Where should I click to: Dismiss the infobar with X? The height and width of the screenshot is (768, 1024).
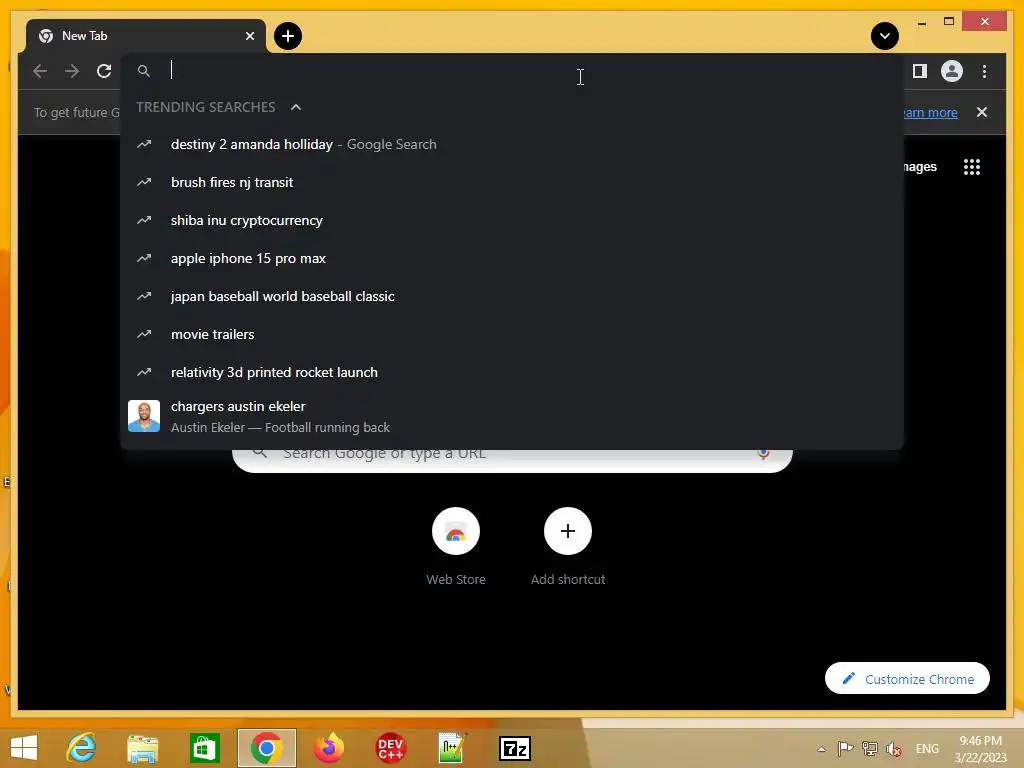pos(982,112)
